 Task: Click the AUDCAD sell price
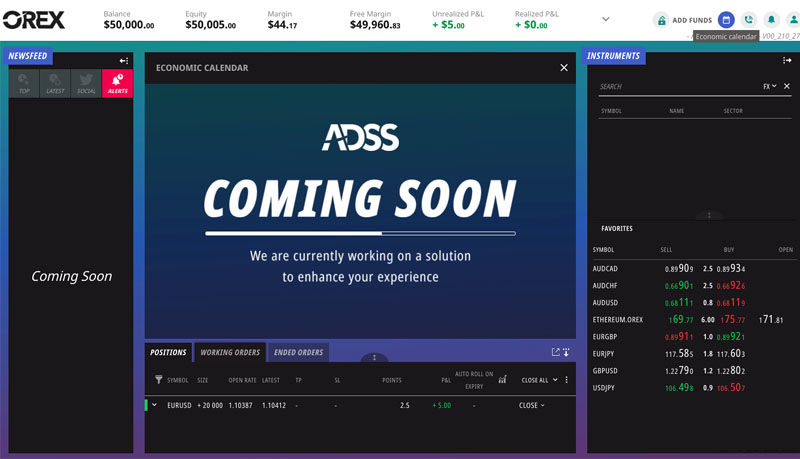[679, 268]
